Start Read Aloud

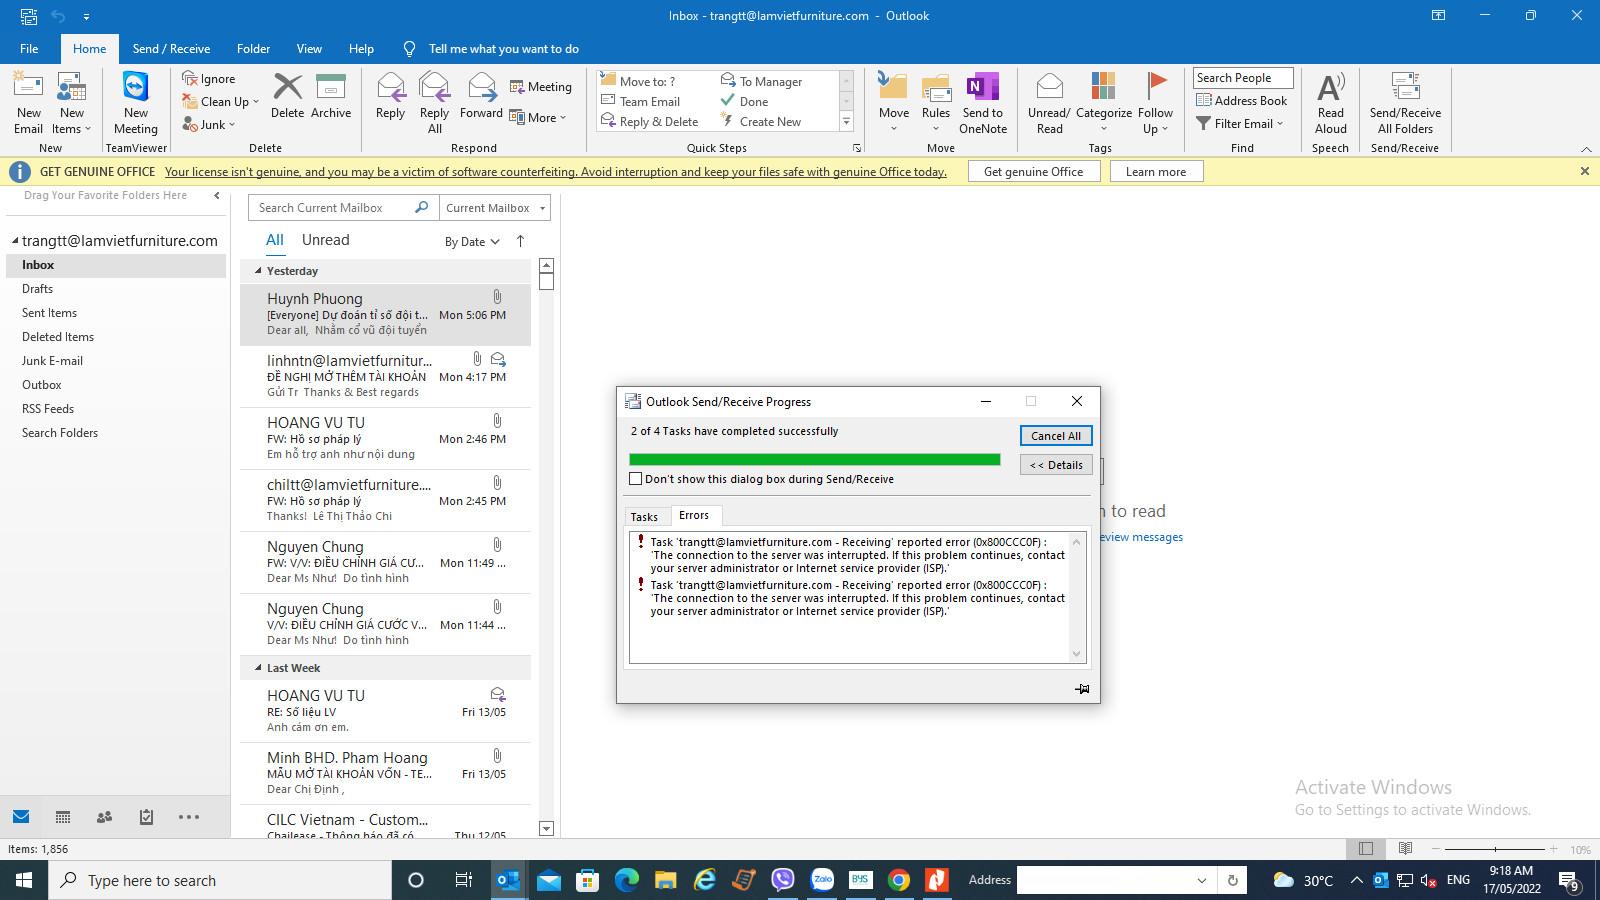(1331, 103)
